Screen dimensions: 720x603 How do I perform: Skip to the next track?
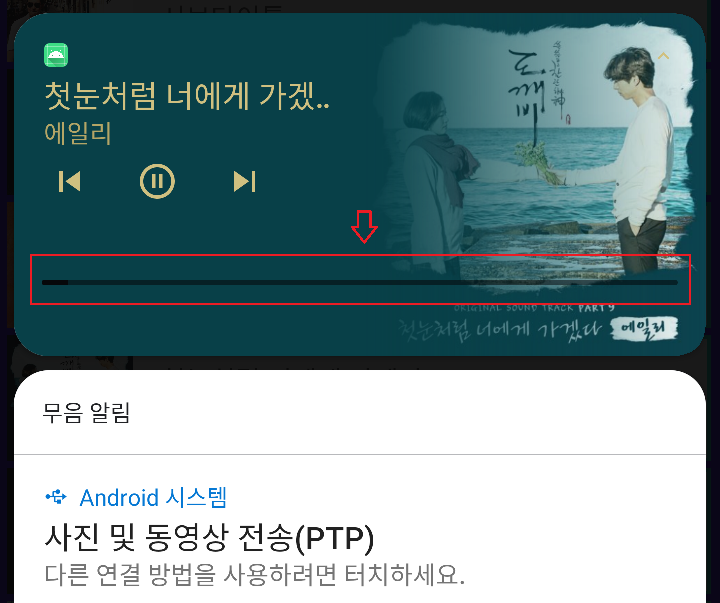coord(244,181)
